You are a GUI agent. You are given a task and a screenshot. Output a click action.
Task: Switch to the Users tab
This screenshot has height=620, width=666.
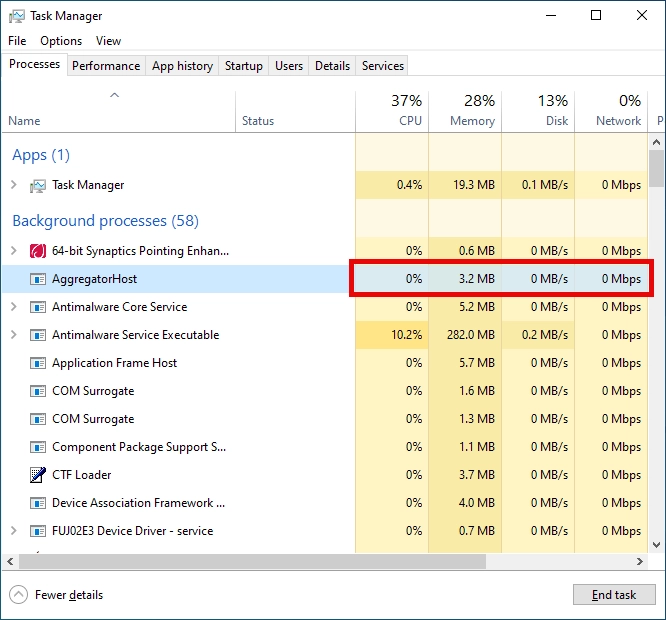289,66
